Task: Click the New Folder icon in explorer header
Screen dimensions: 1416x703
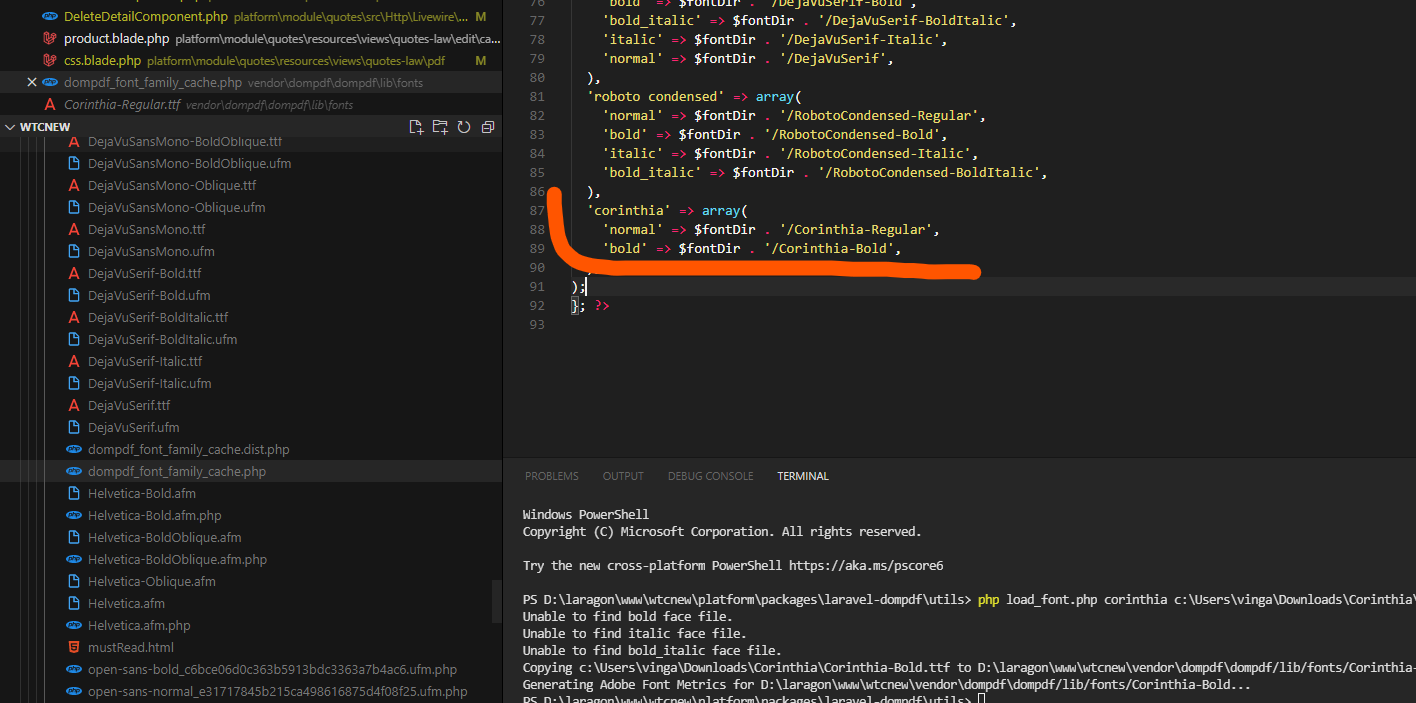Action: 440,127
